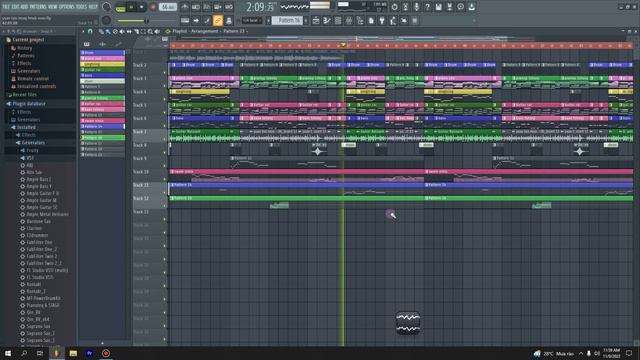Image resolution: width=640 pixels, height=360 pixels.
Task: Toggle the record button in transport
Action: pos(153,7)
